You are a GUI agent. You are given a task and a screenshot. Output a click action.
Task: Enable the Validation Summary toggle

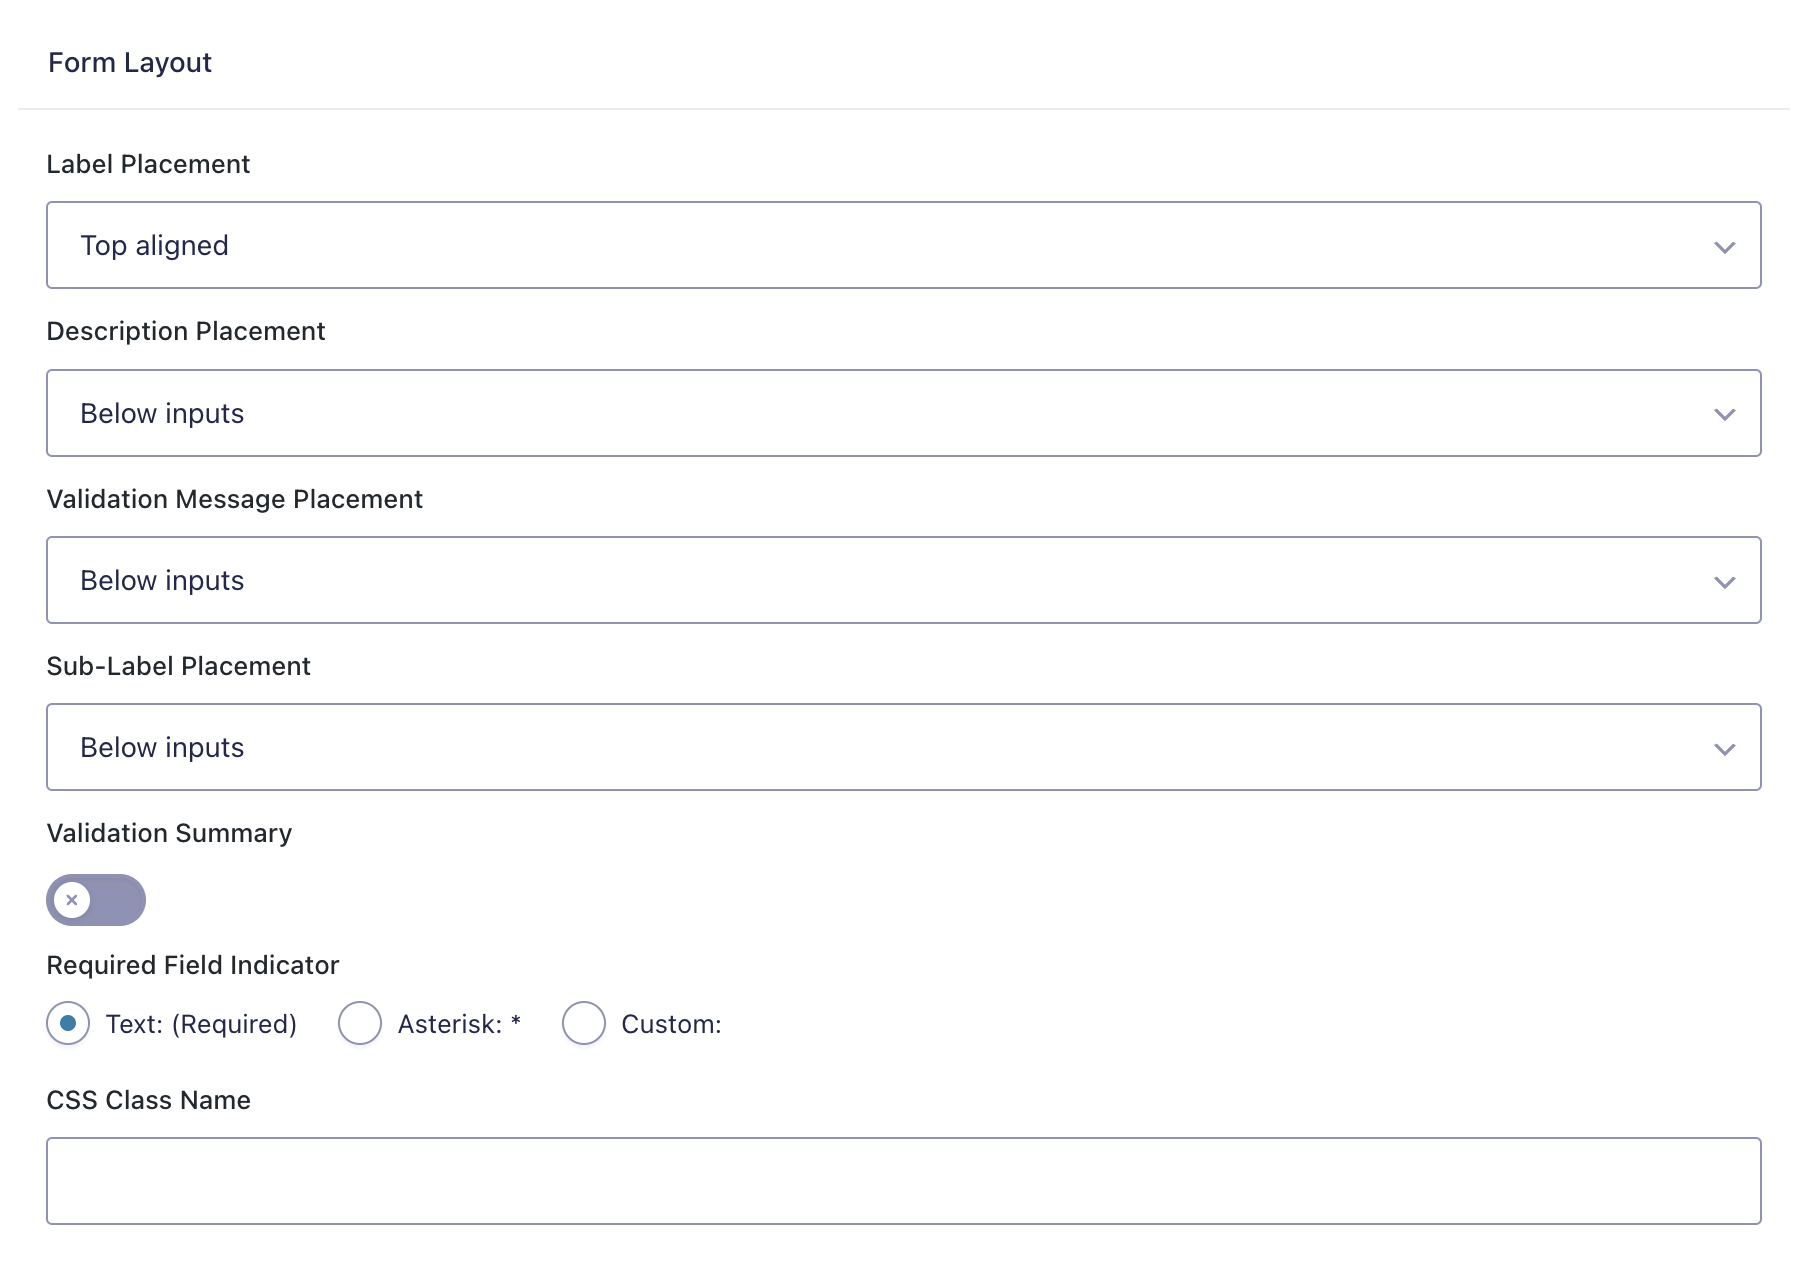pos(96,900)
